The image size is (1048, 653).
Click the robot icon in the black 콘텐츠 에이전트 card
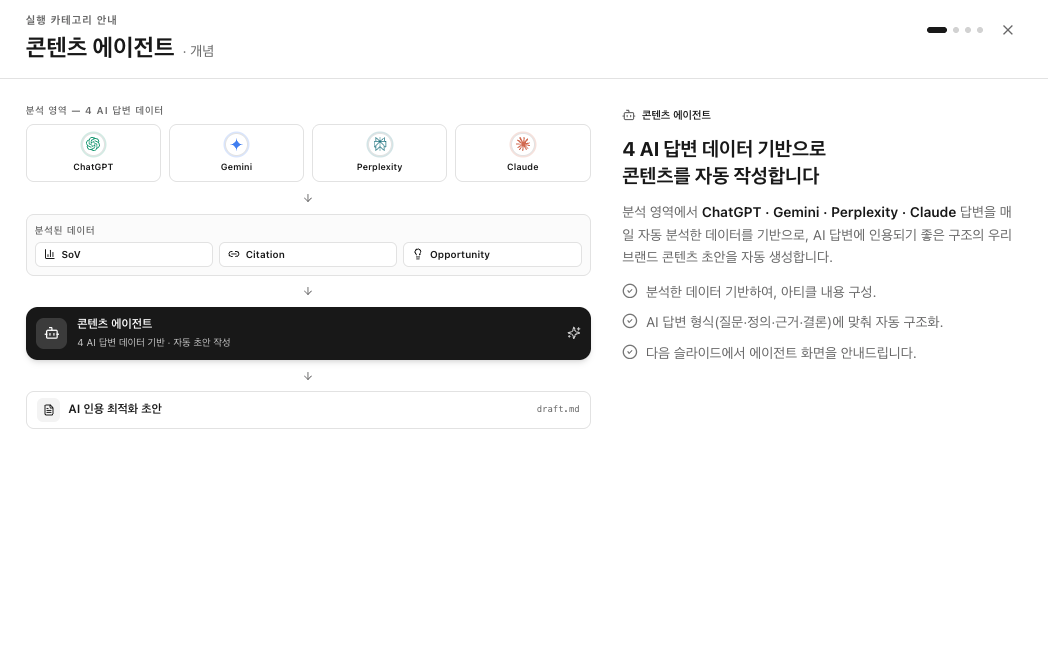point(51,334)
